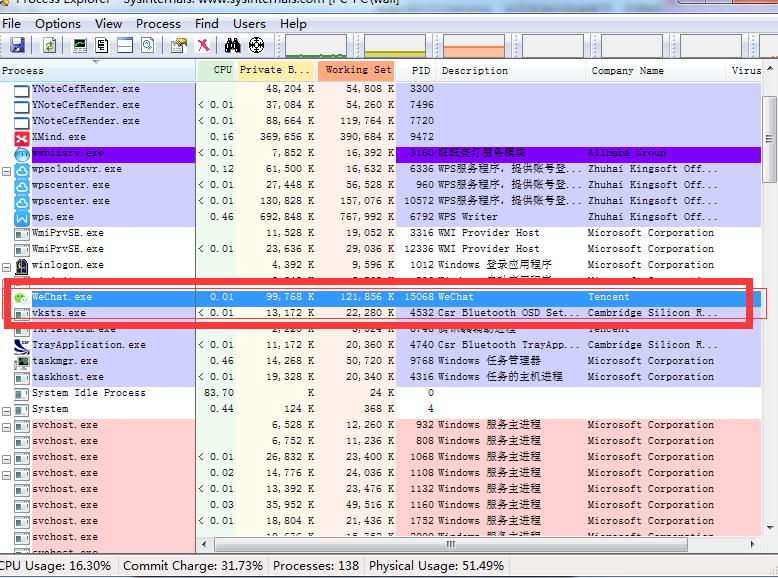Image resolution: width=778 pixels, height=578 pixels.
Task: Click the binoculars Find Handle icon
Action: (232, 46)
